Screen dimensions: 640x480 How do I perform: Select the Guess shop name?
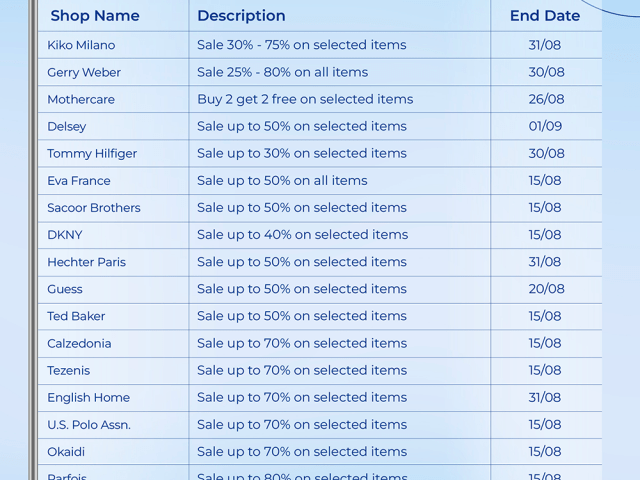(65, 289)
